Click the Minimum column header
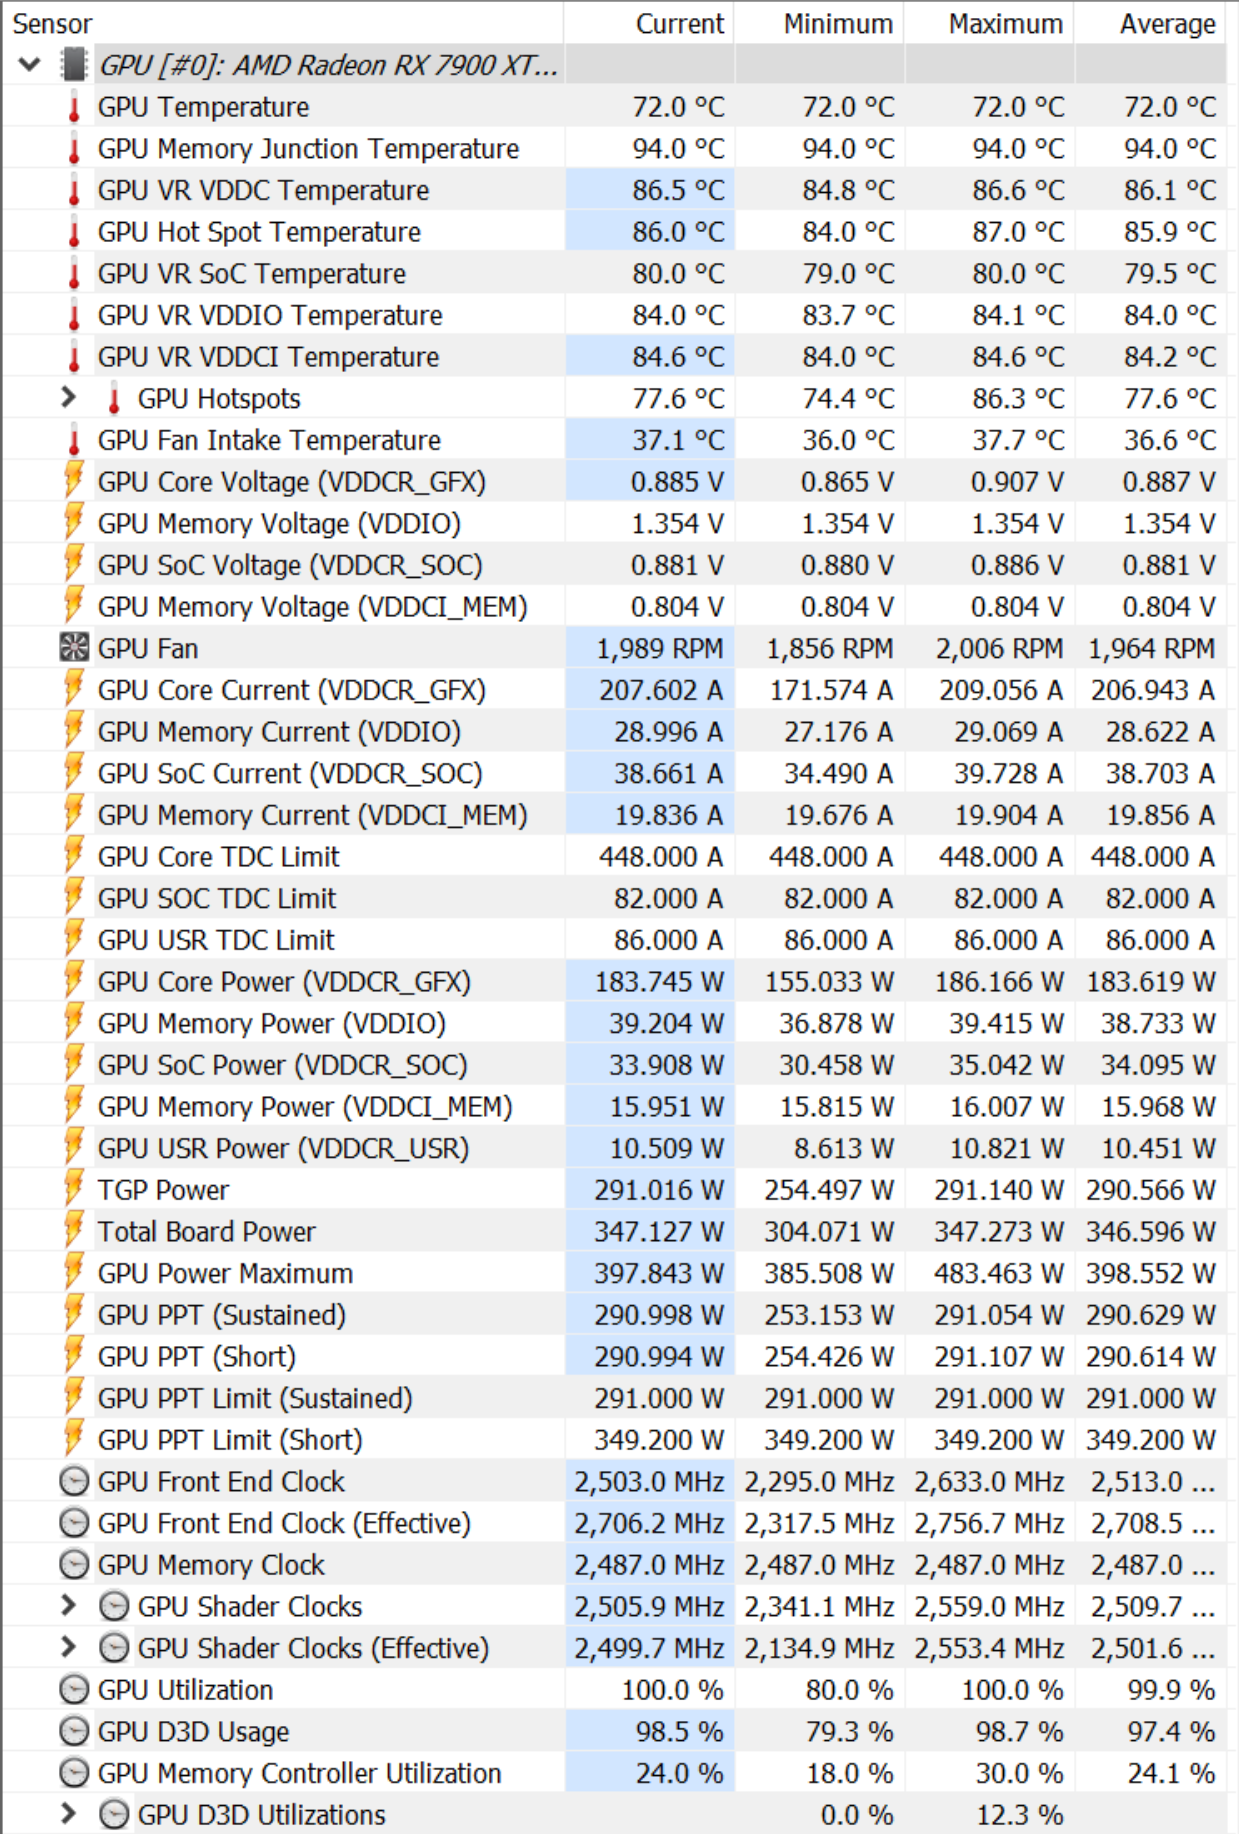The image size is (1239, 1834). point(819,23)
